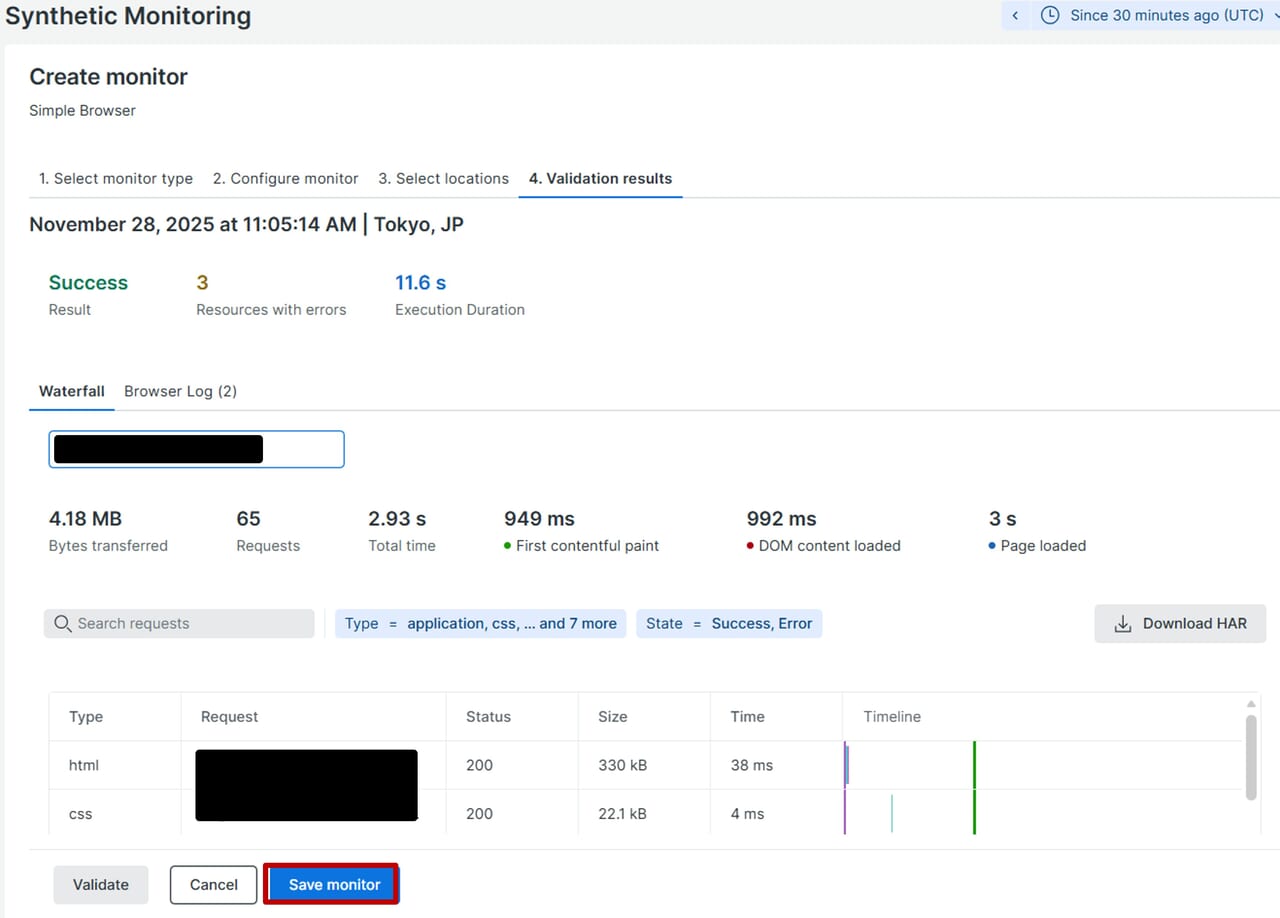This screenshot has height=918, width=1280.
Task: Switch to the Configure monitor step
Action: coord(285,179)
